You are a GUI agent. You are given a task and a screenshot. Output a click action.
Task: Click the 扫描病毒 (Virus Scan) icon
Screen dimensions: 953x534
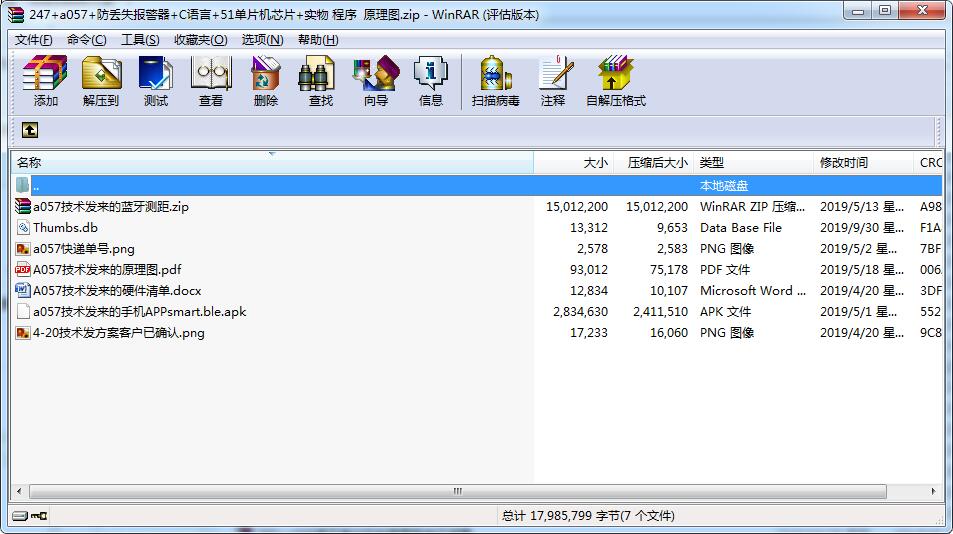[495, 73]
